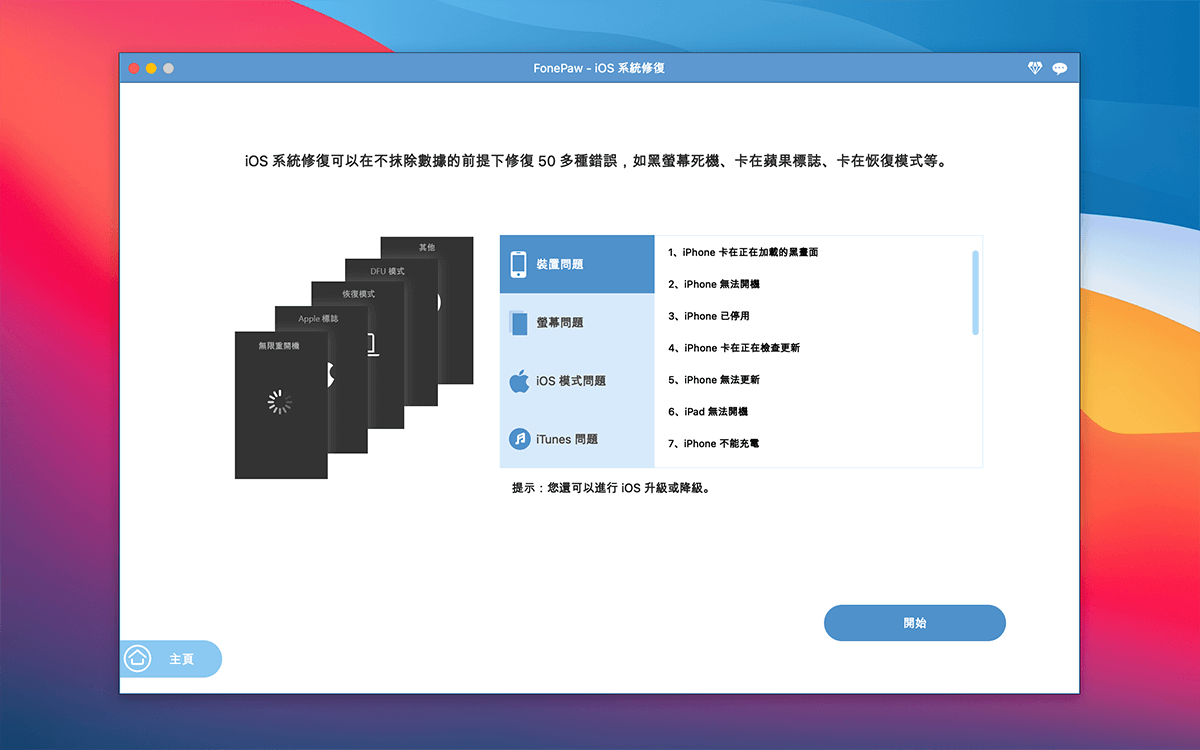Click list item "iPhone 無法更新"
Image resolution: width=1200 pixels, height=750 pixels.
click(x=714, y=380)
